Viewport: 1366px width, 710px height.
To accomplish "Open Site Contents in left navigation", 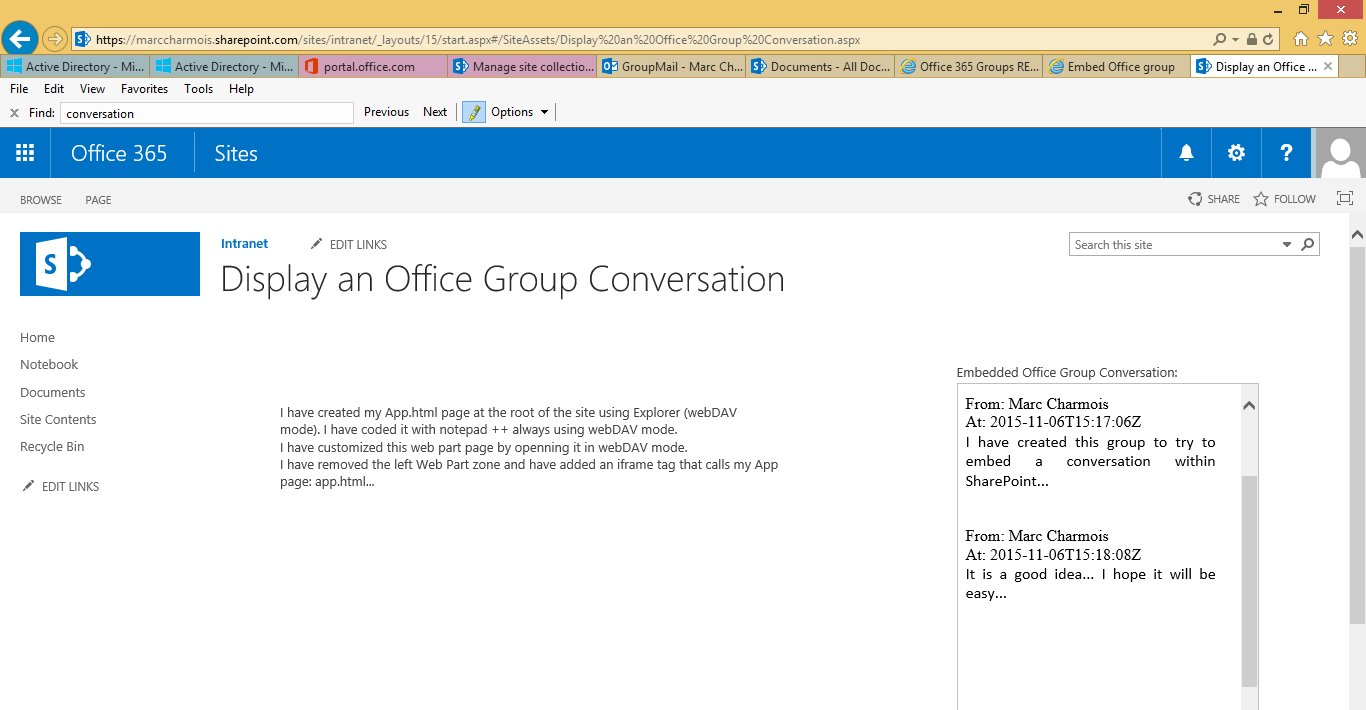I will [58, 420].
